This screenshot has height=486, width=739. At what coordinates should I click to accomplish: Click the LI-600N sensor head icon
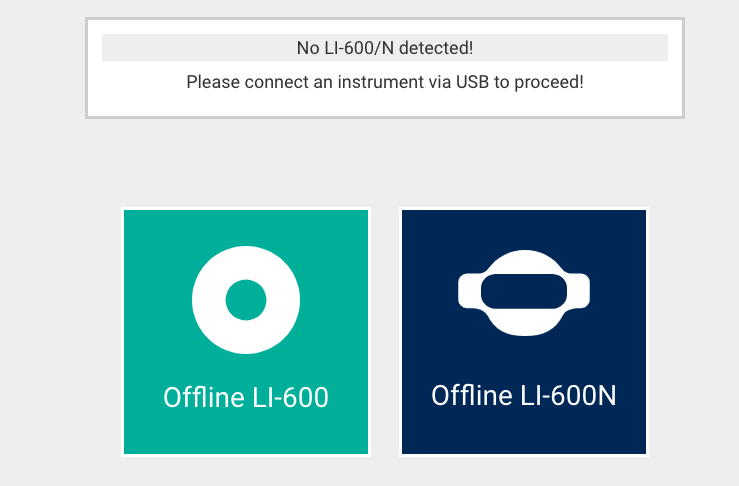524,293
